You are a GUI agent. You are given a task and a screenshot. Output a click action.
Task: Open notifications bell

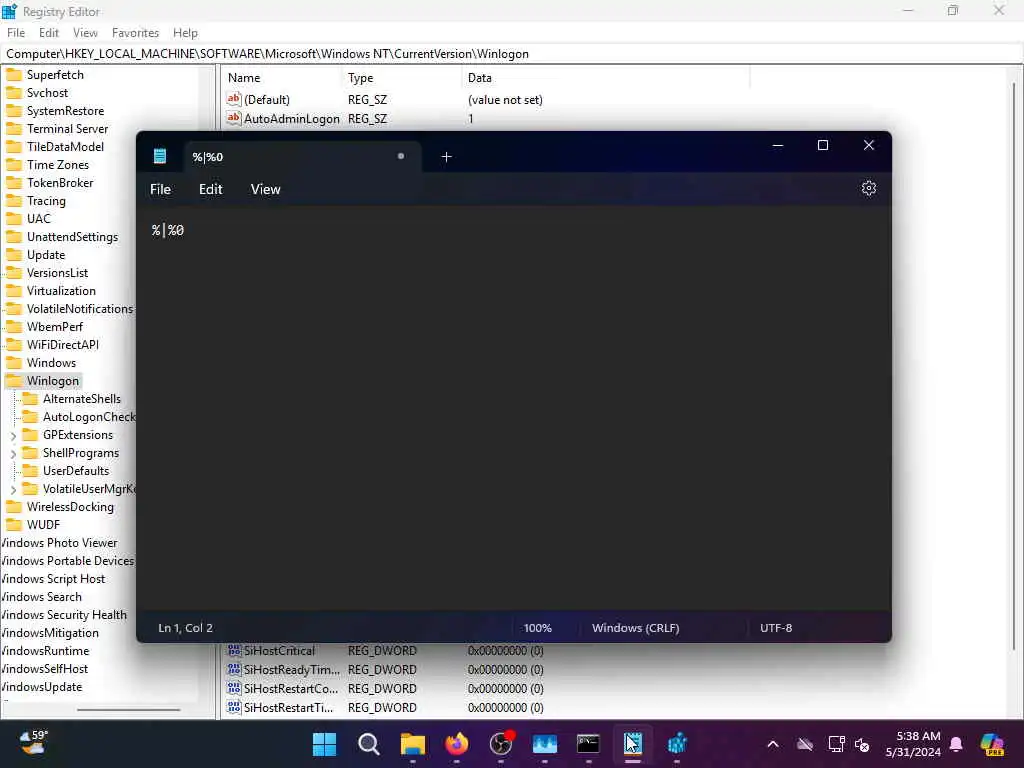point(956,744)
